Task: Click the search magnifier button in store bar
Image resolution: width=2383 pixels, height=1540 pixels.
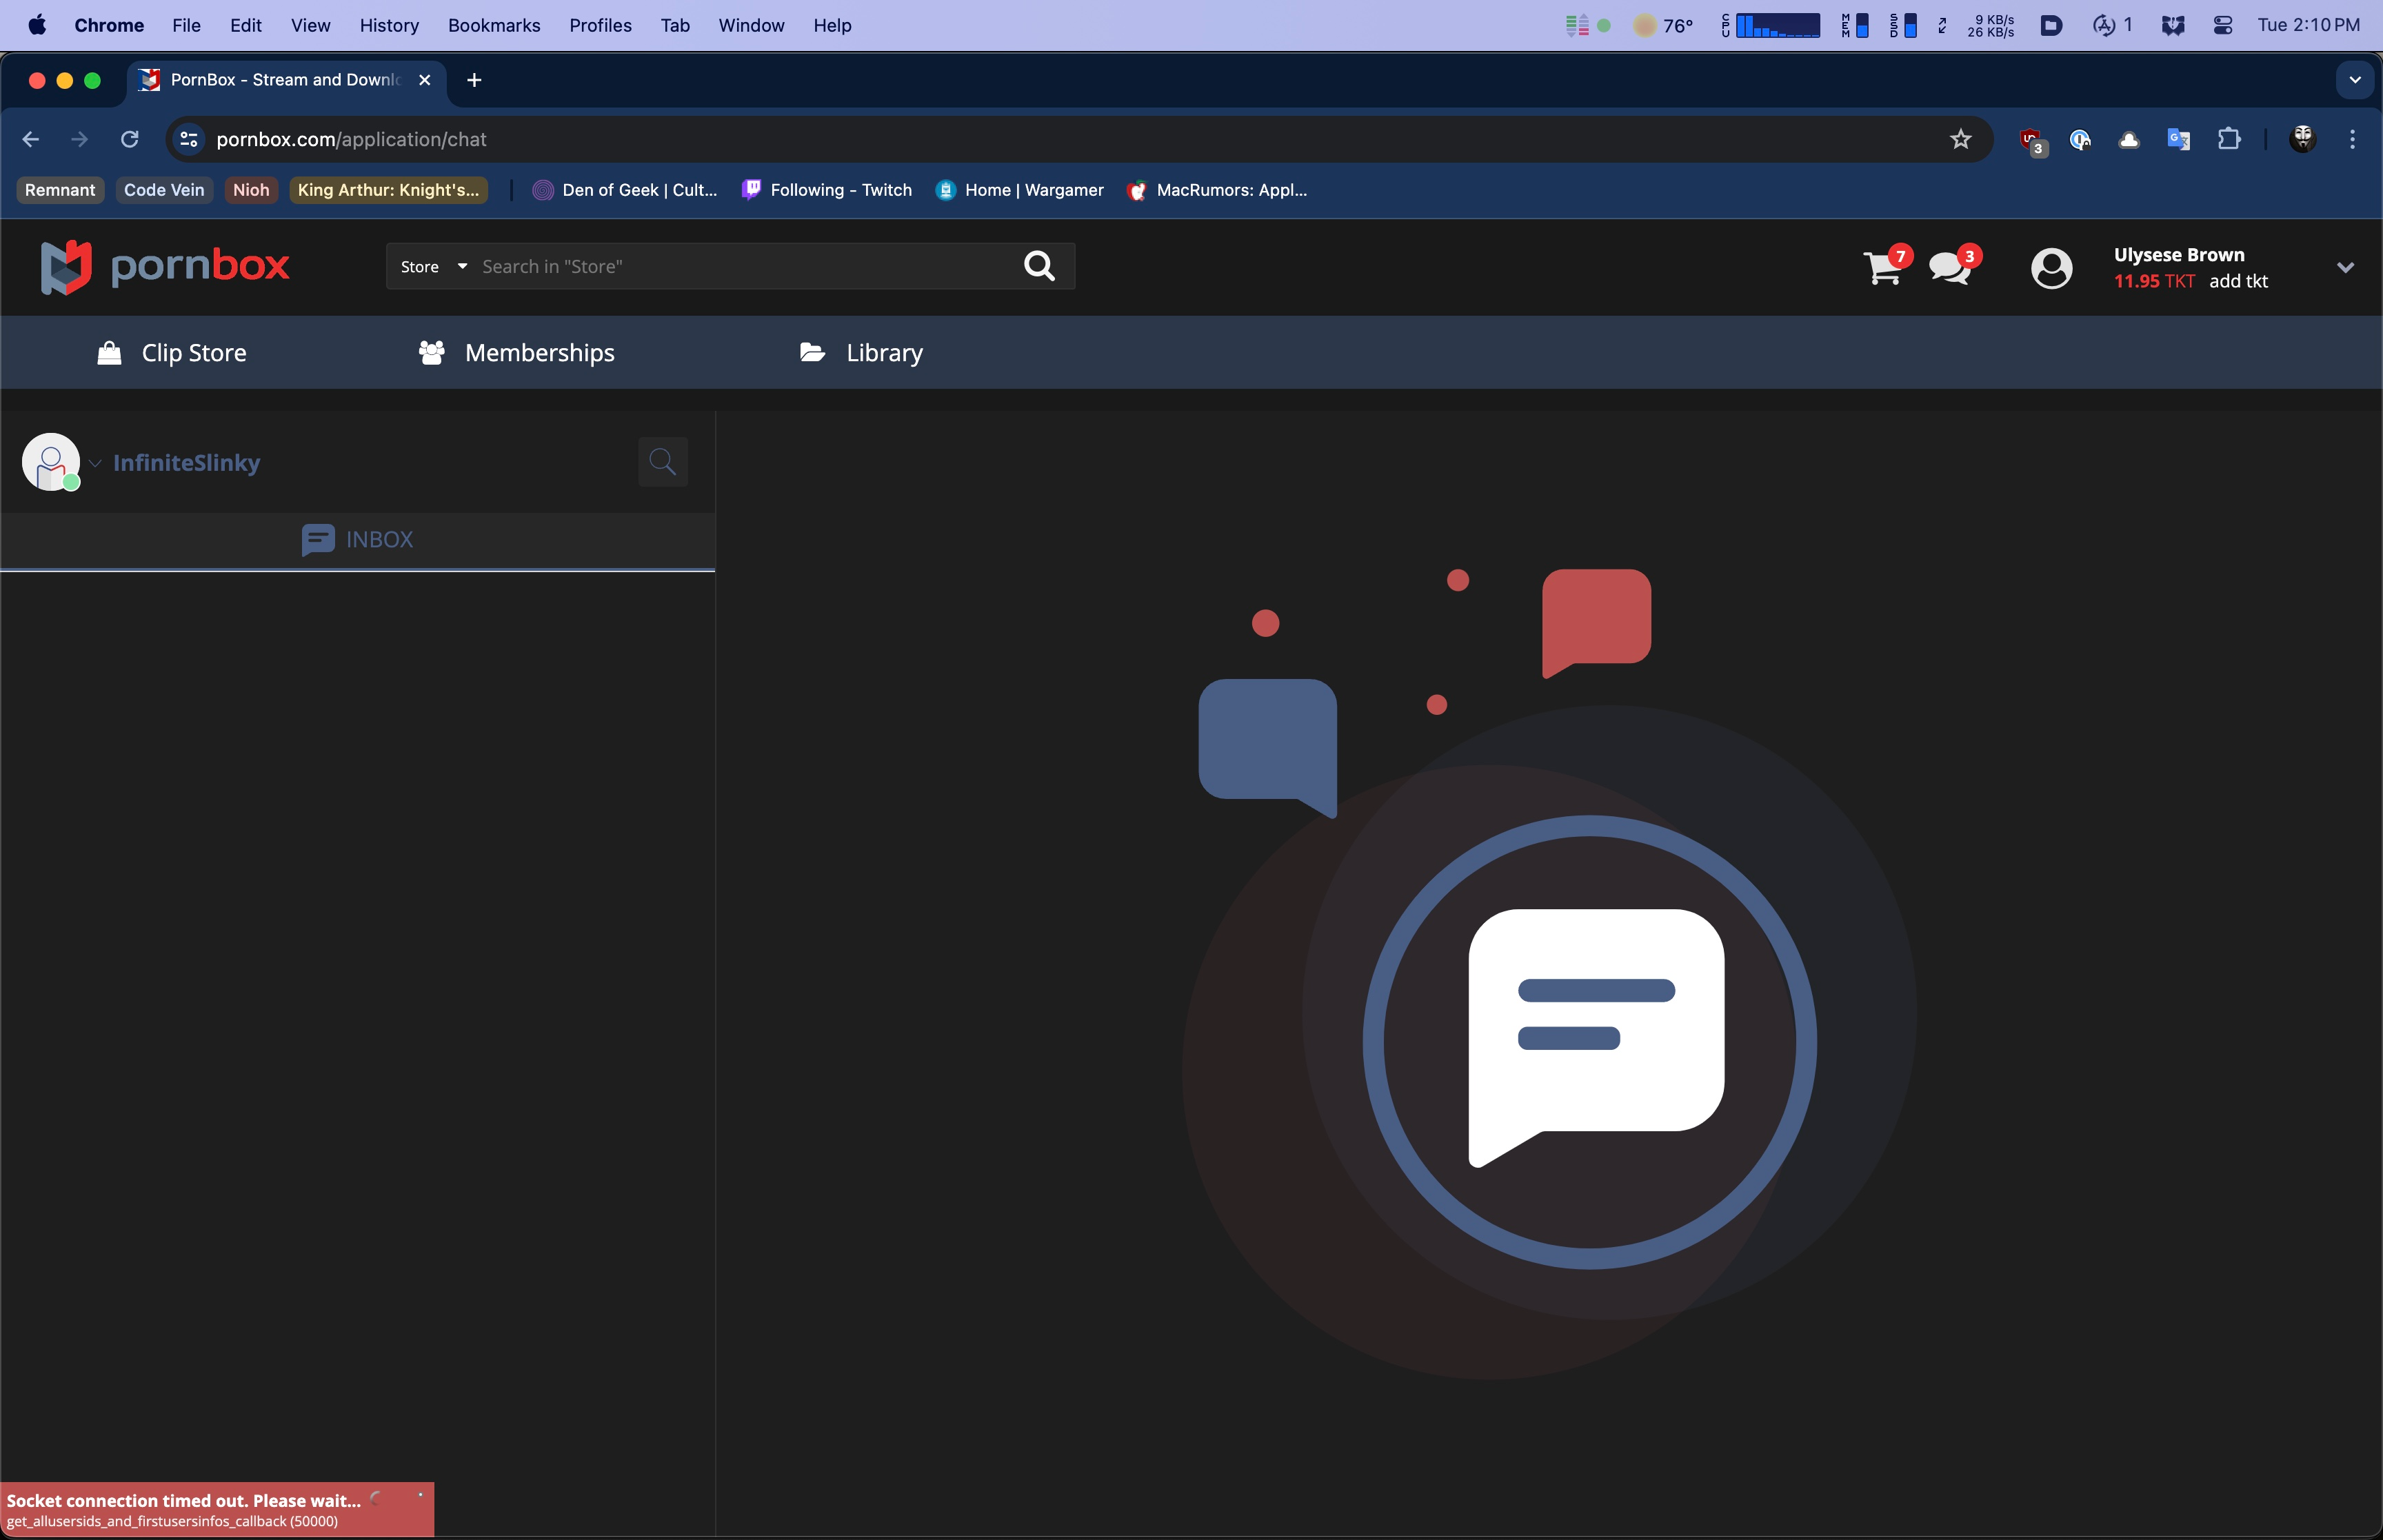Action: tap(1039, 266)
